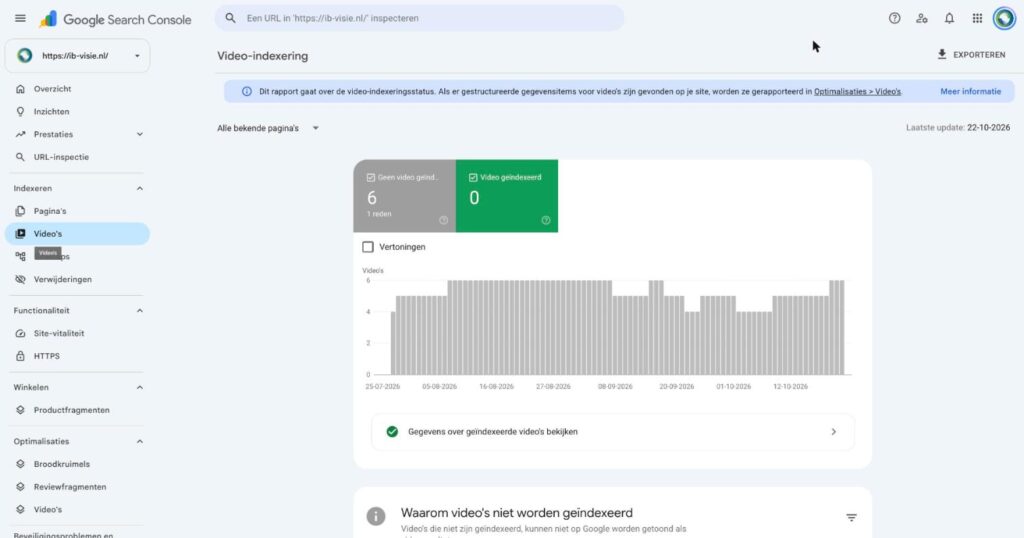The width and height of the screenshot is (1024, 538).
Task: Click the HTTPS lock icon
Action: 20,356
